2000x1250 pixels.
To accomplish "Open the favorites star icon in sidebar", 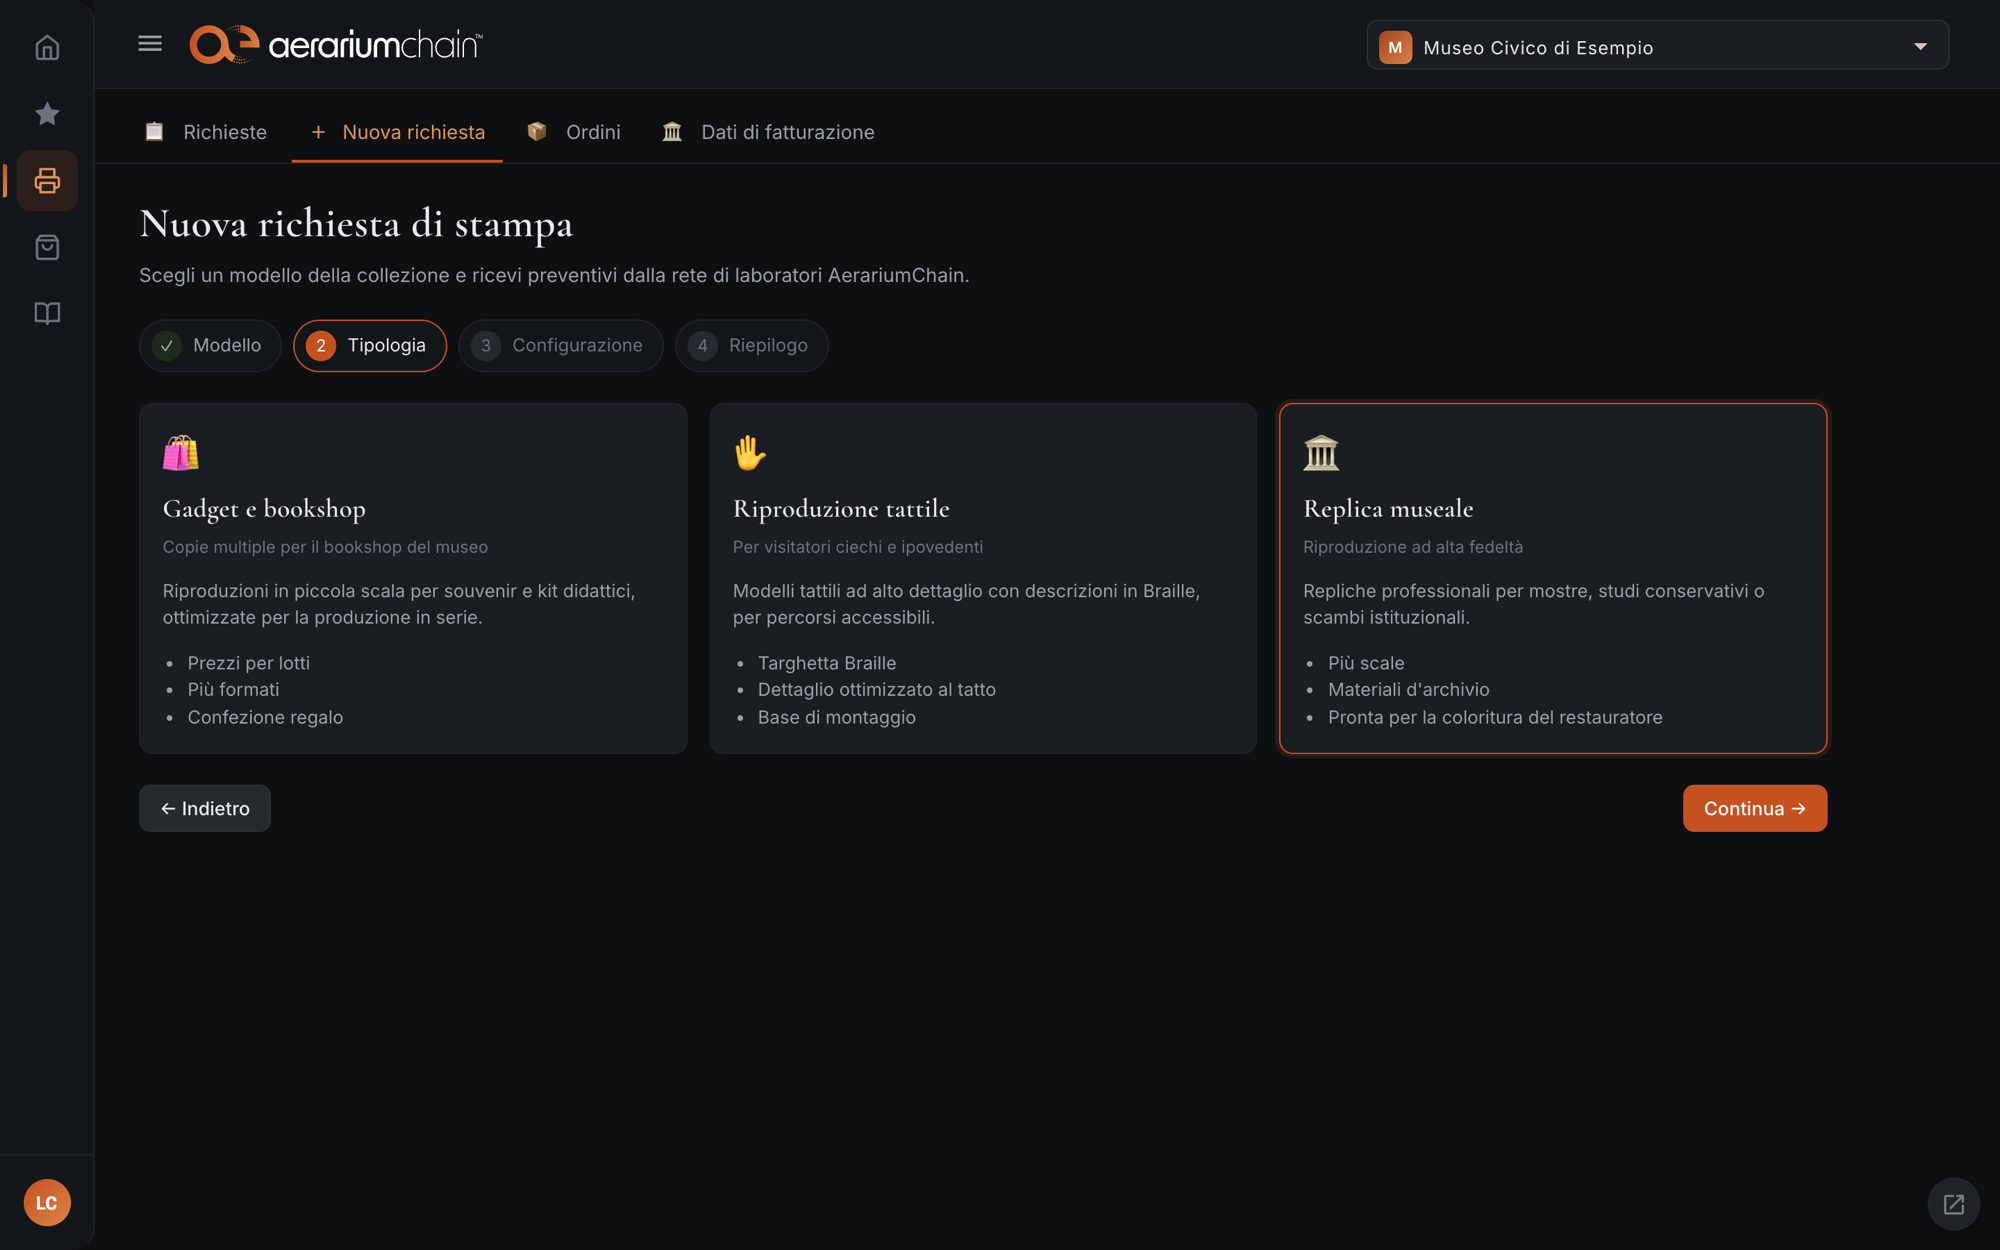I will [47, 114].
